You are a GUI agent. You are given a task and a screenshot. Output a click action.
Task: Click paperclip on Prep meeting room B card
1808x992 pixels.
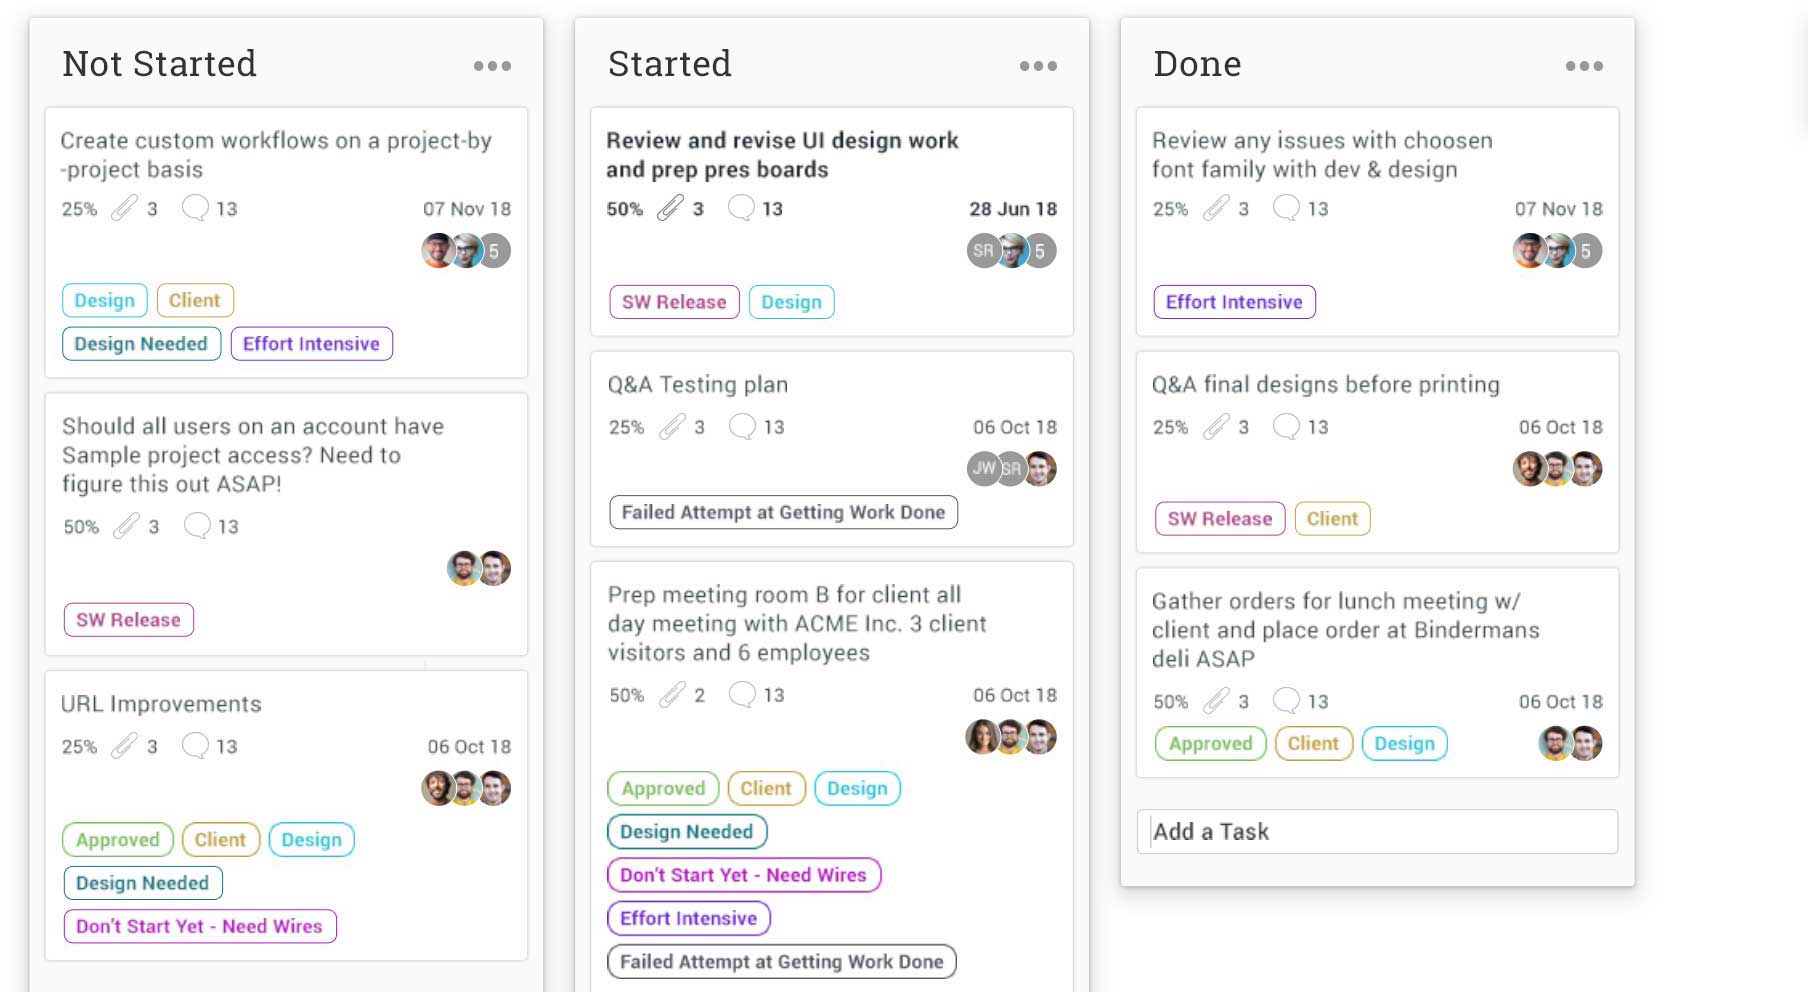click(x=672, y=694)
